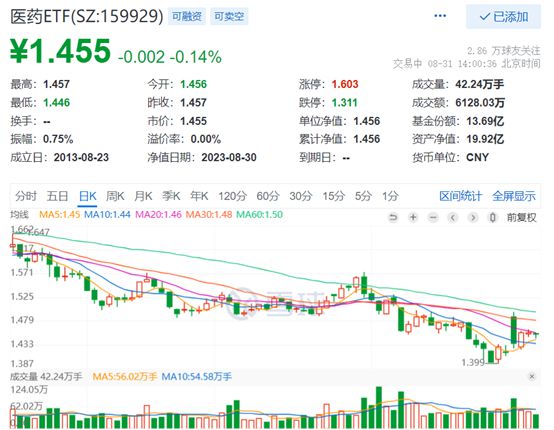Viewport: 554px width, 430px height.
Task: Select the 60分 chart tab
Action: [268, 196]
